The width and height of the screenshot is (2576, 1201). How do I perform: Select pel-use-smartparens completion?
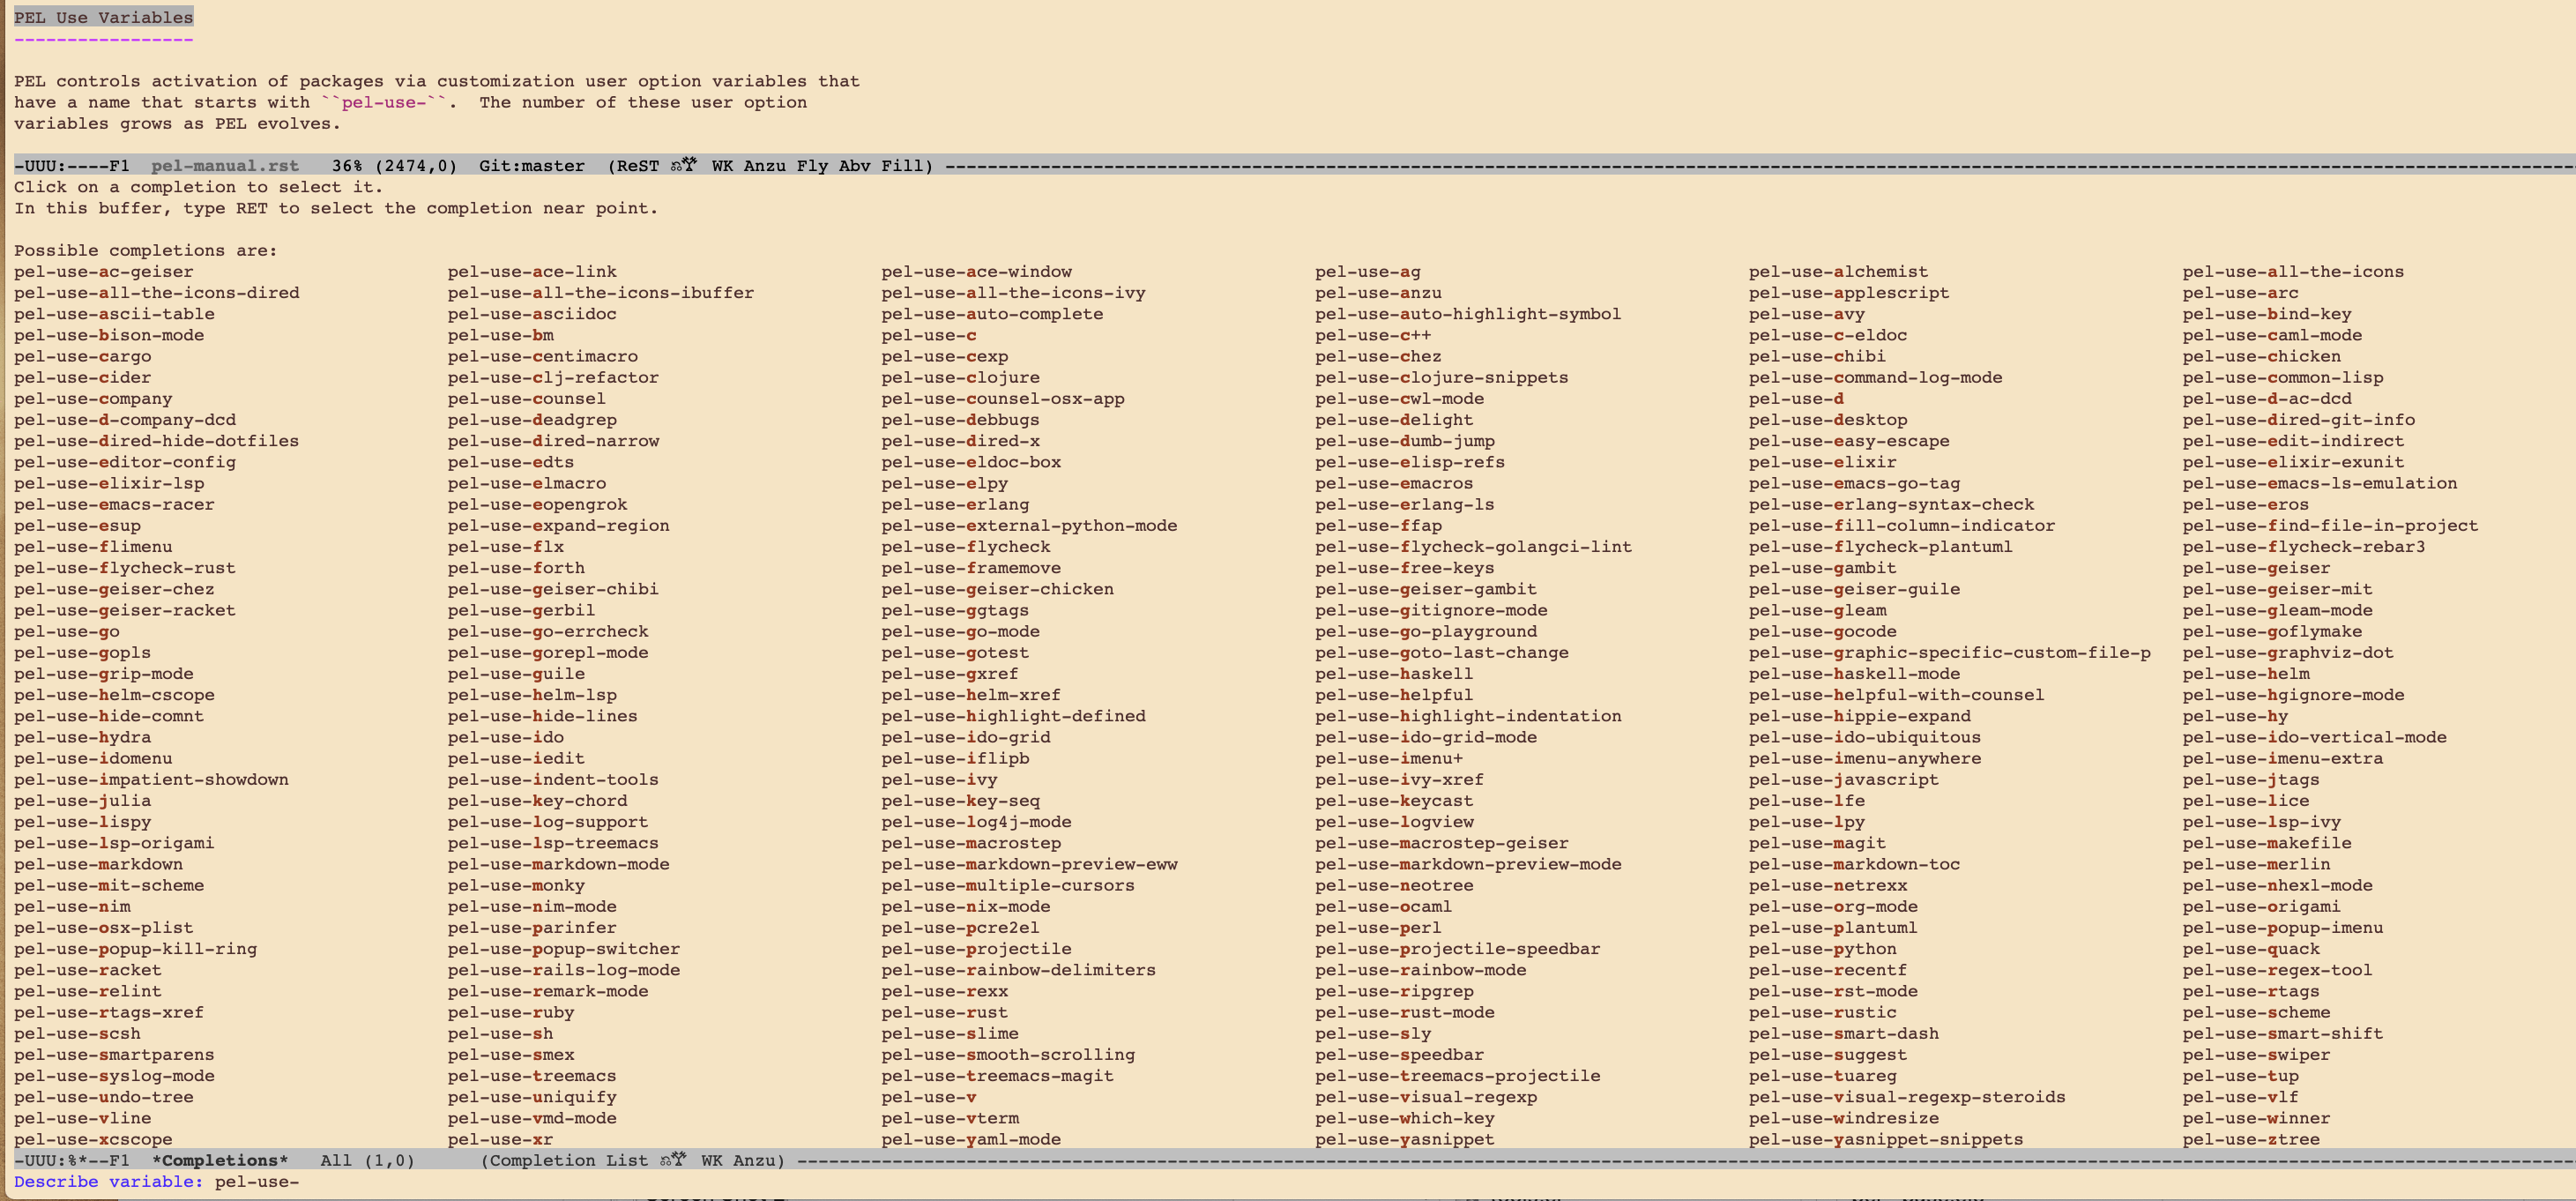114,1055
